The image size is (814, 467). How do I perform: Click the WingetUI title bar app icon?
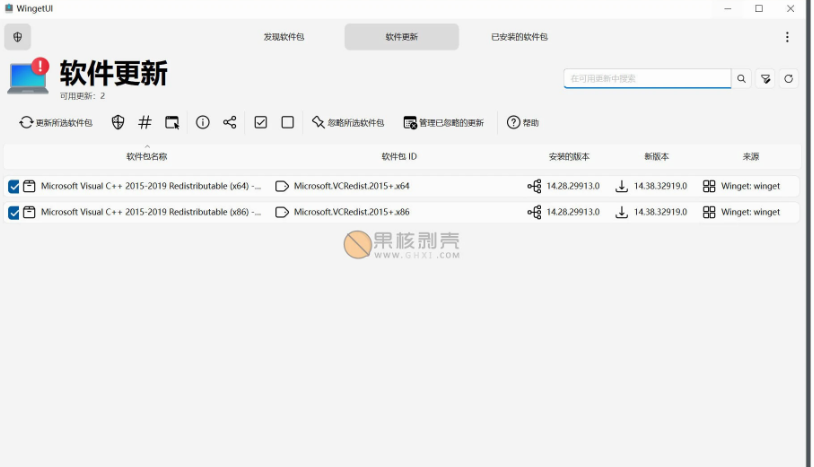[8, 8]
